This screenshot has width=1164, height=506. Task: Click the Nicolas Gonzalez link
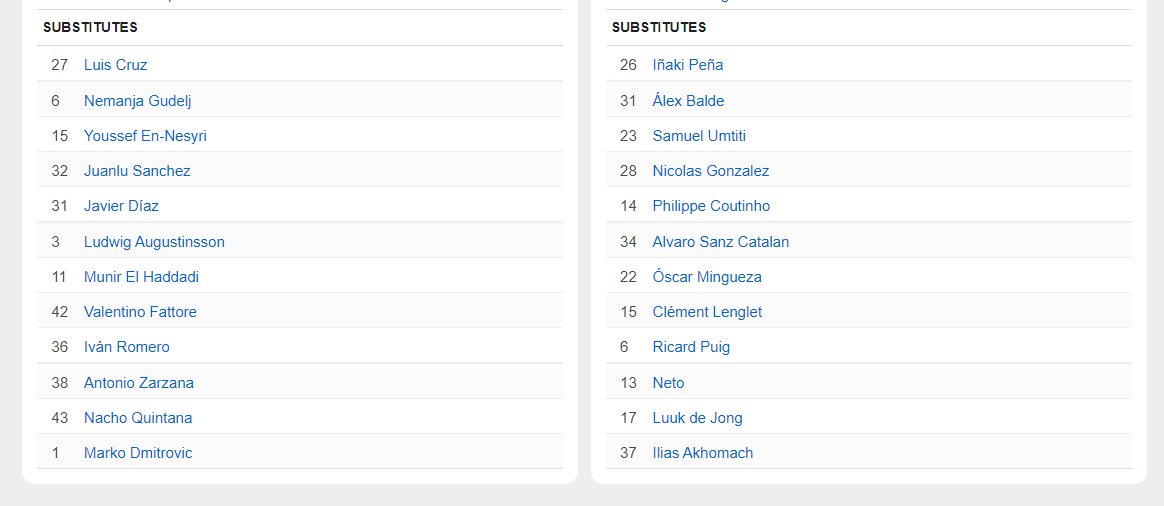pyautogui.click(x=711, y=171)
